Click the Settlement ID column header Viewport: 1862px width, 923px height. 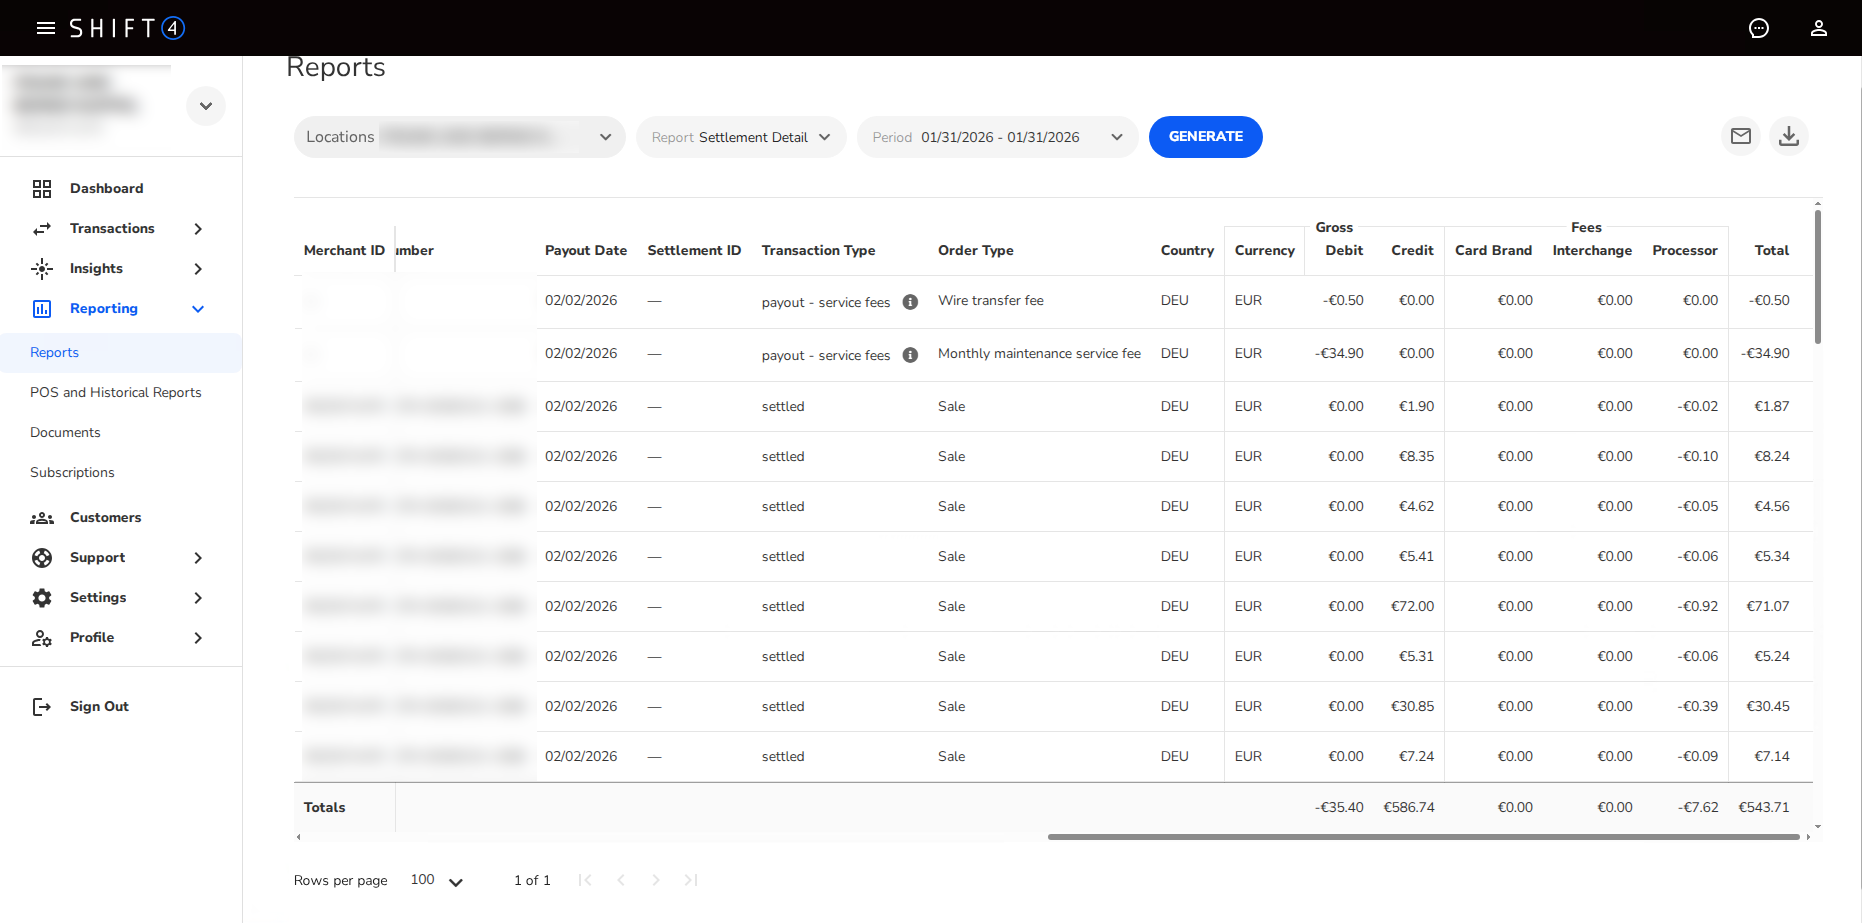[694, 250]
